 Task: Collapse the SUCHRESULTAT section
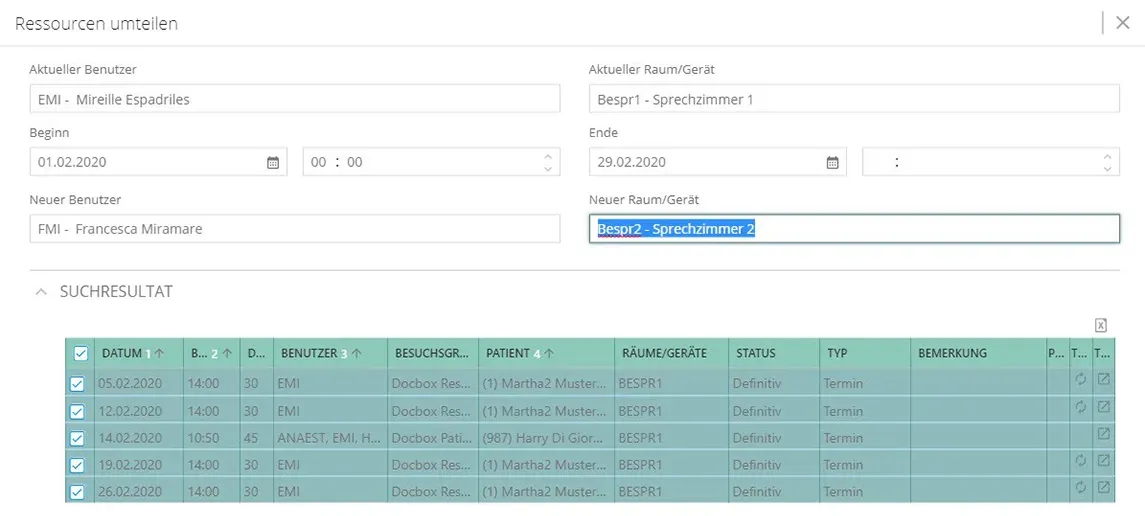(42, 292)
